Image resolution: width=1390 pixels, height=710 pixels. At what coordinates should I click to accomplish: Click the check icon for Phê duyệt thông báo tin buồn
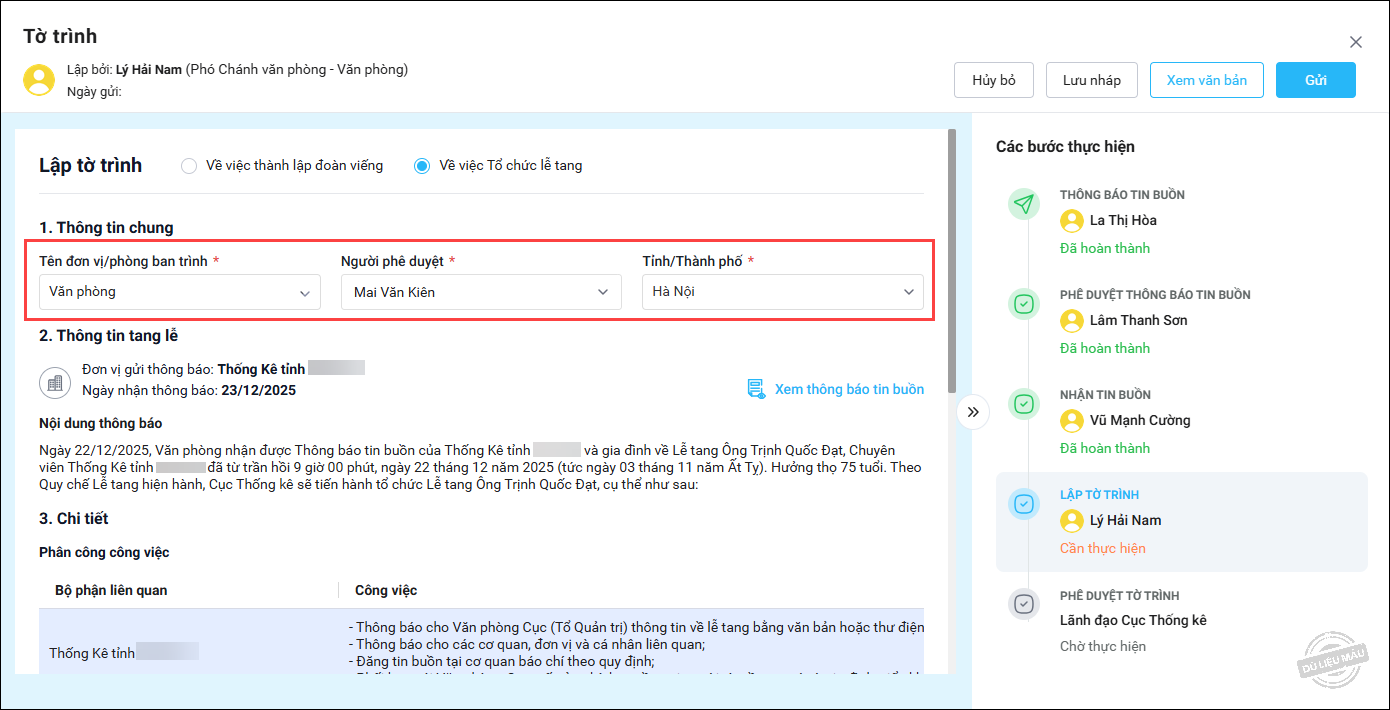(1023, 304)
